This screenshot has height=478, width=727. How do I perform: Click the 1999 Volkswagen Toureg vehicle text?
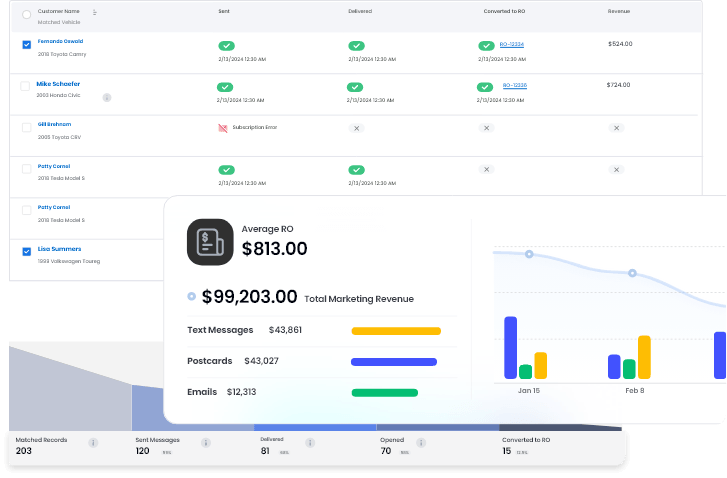tap(69, 261)
